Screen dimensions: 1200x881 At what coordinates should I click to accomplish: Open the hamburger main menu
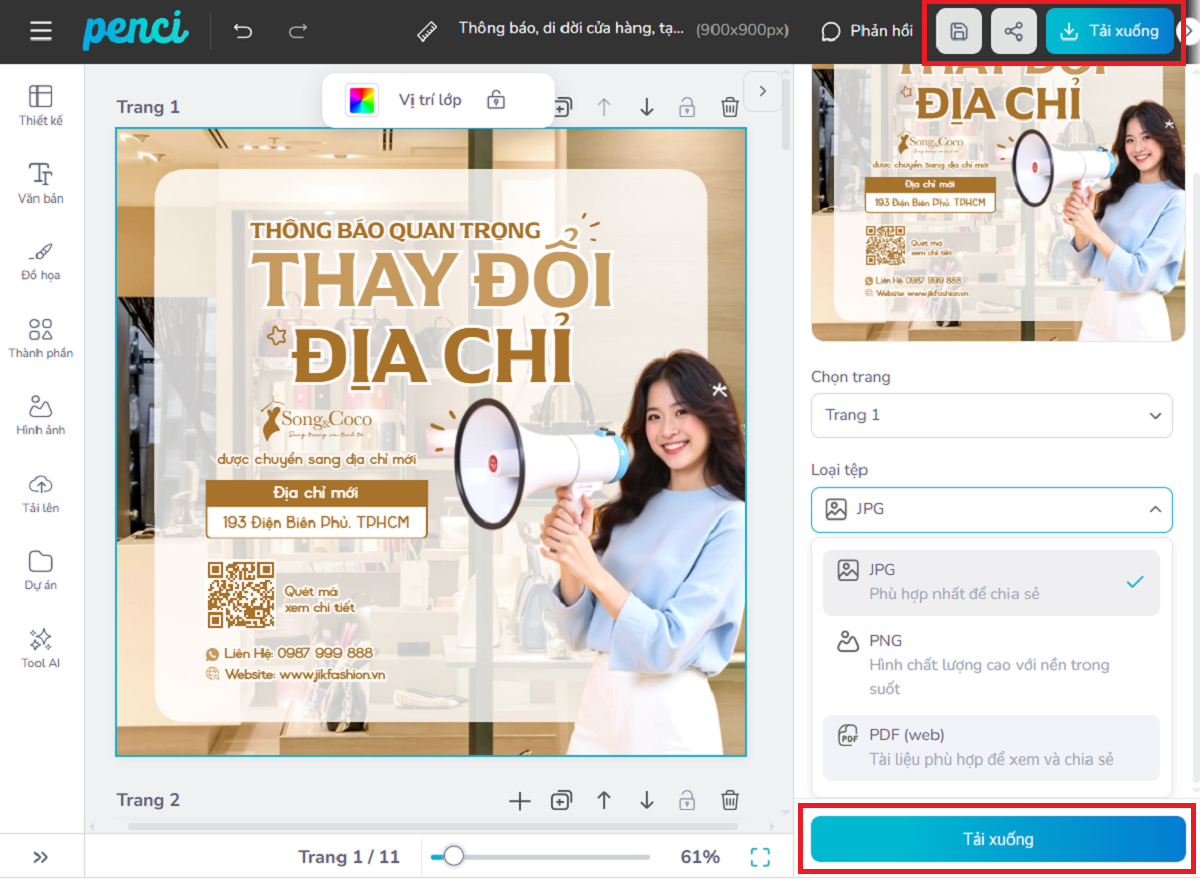41,31
